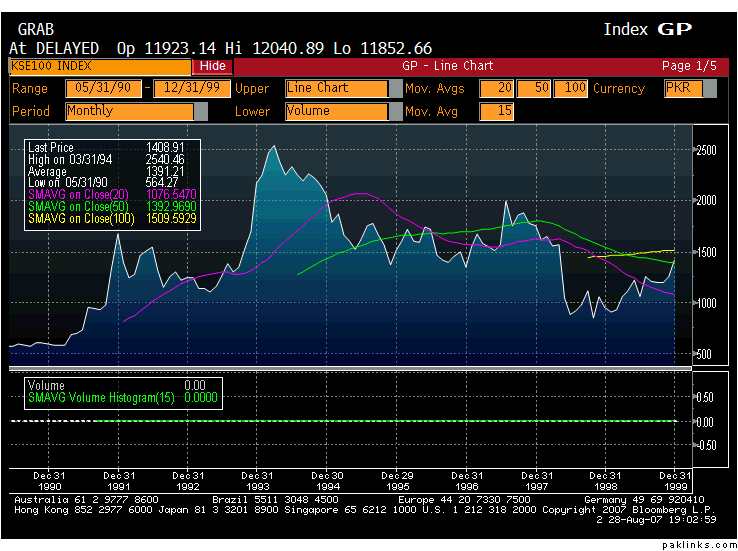The width and height of the screenshot is (738, 551).
Task: Click the Hide button
Action: [213, 66]
